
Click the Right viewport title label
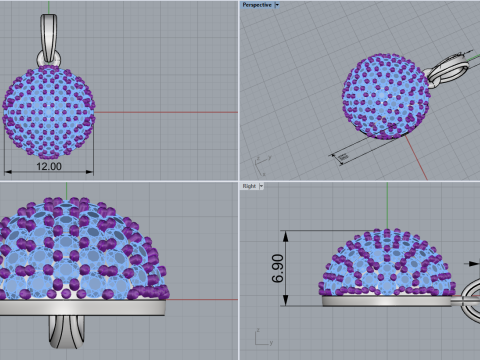(249, 186)
